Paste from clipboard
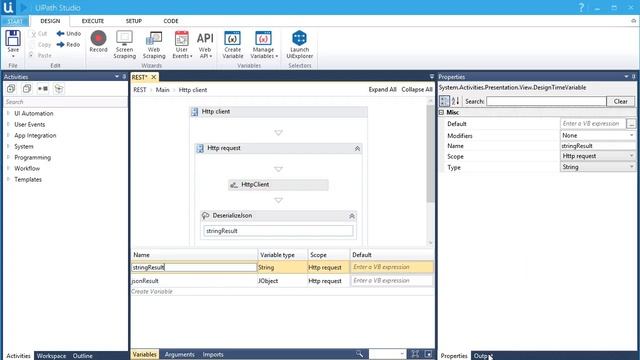The image size is (640, 360). coord(40,55)
